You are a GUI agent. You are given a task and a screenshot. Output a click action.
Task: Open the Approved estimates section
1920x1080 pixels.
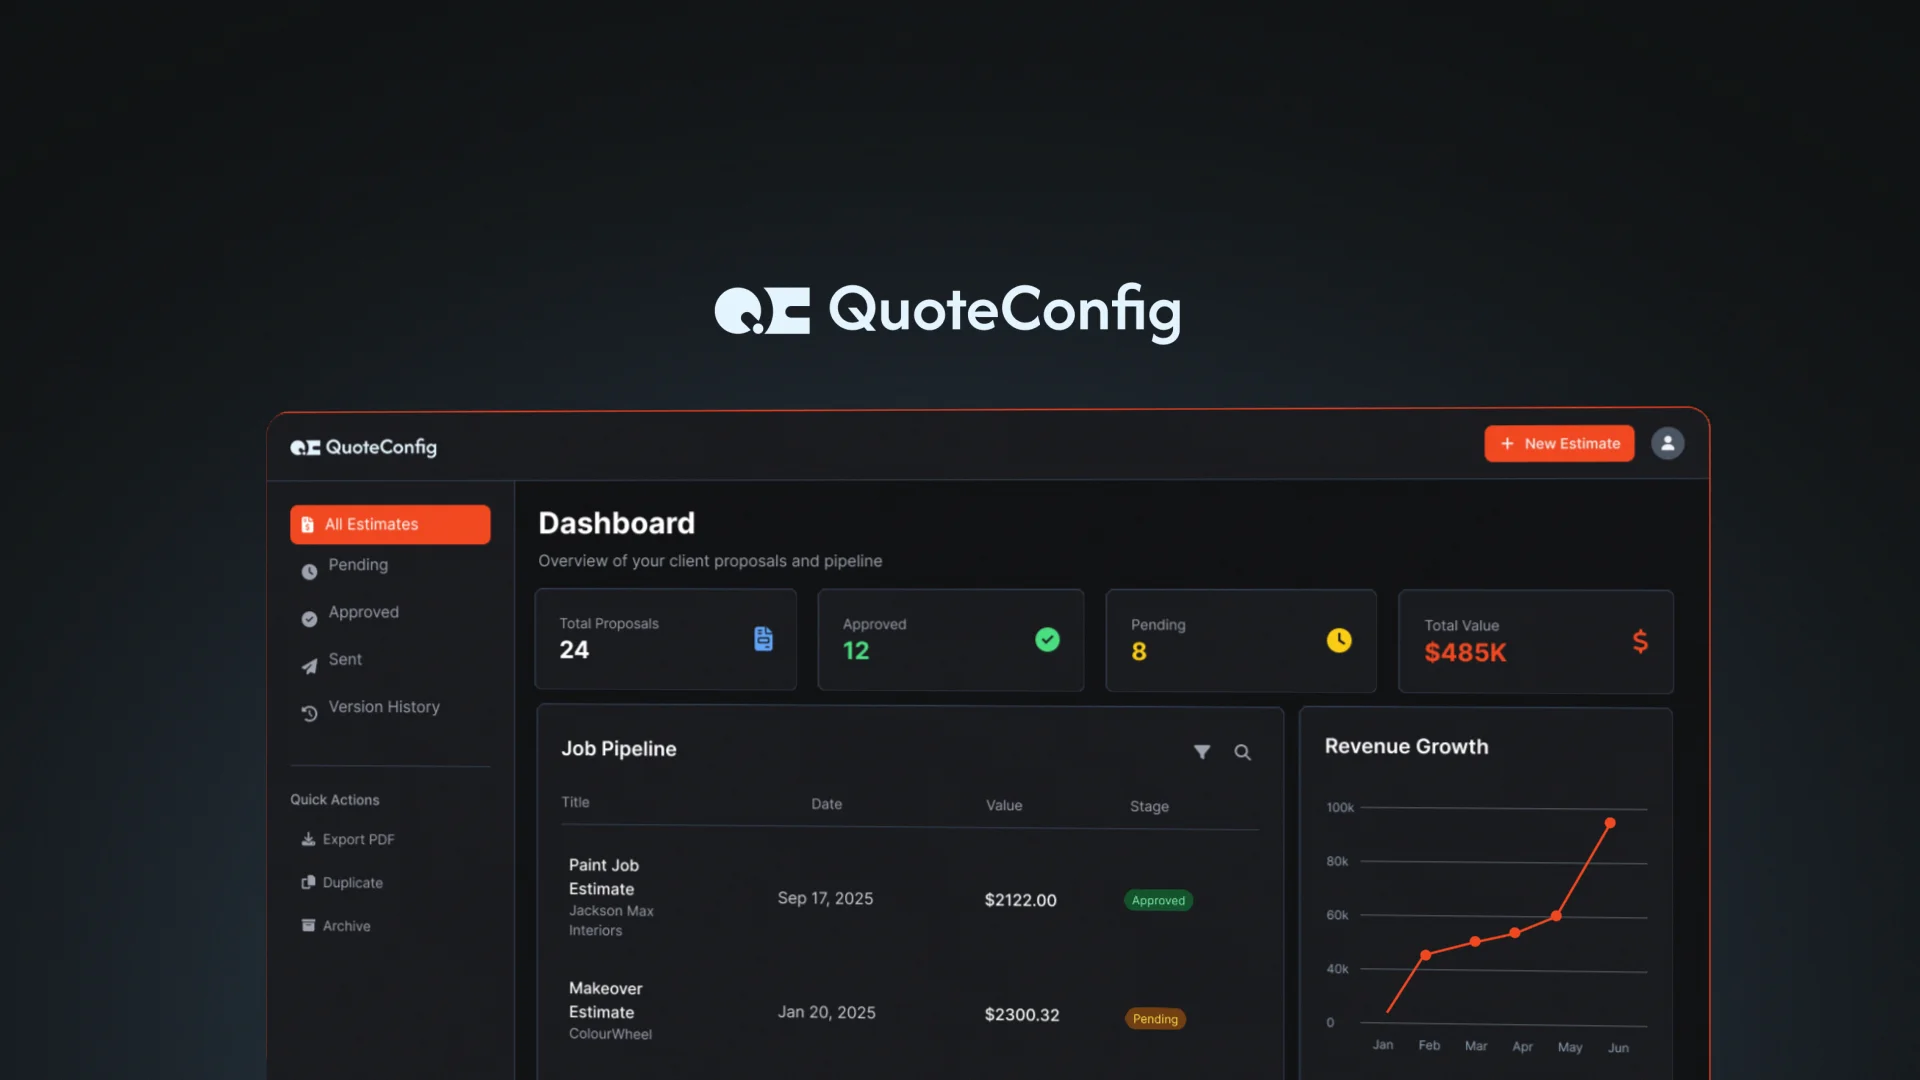(x=363, y=612)
